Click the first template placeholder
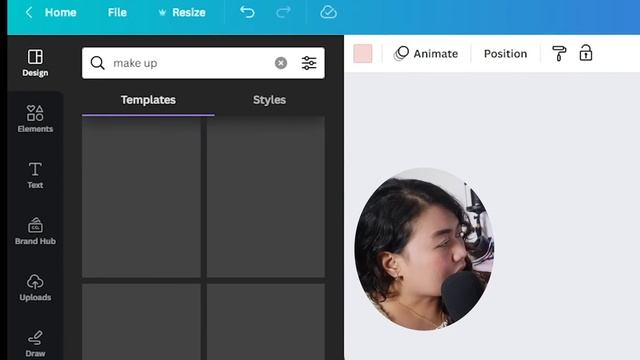Image resolution: width=640 pixels, height=360 pixels. [141, 197]
